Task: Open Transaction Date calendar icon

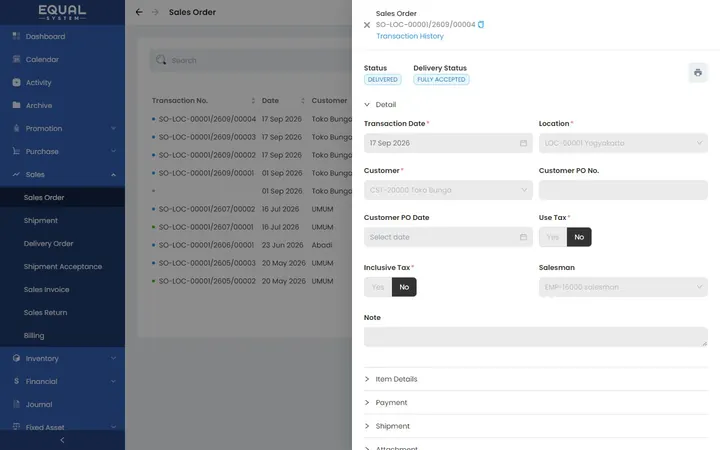Action: [523, 143]
